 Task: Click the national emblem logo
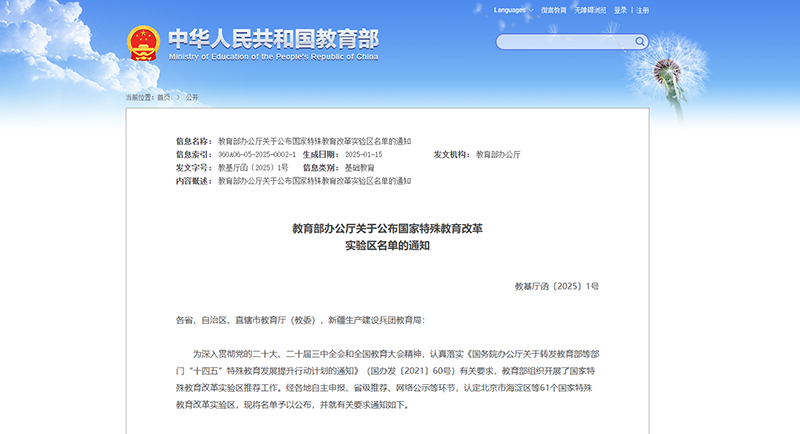click(x=143, y=43)
